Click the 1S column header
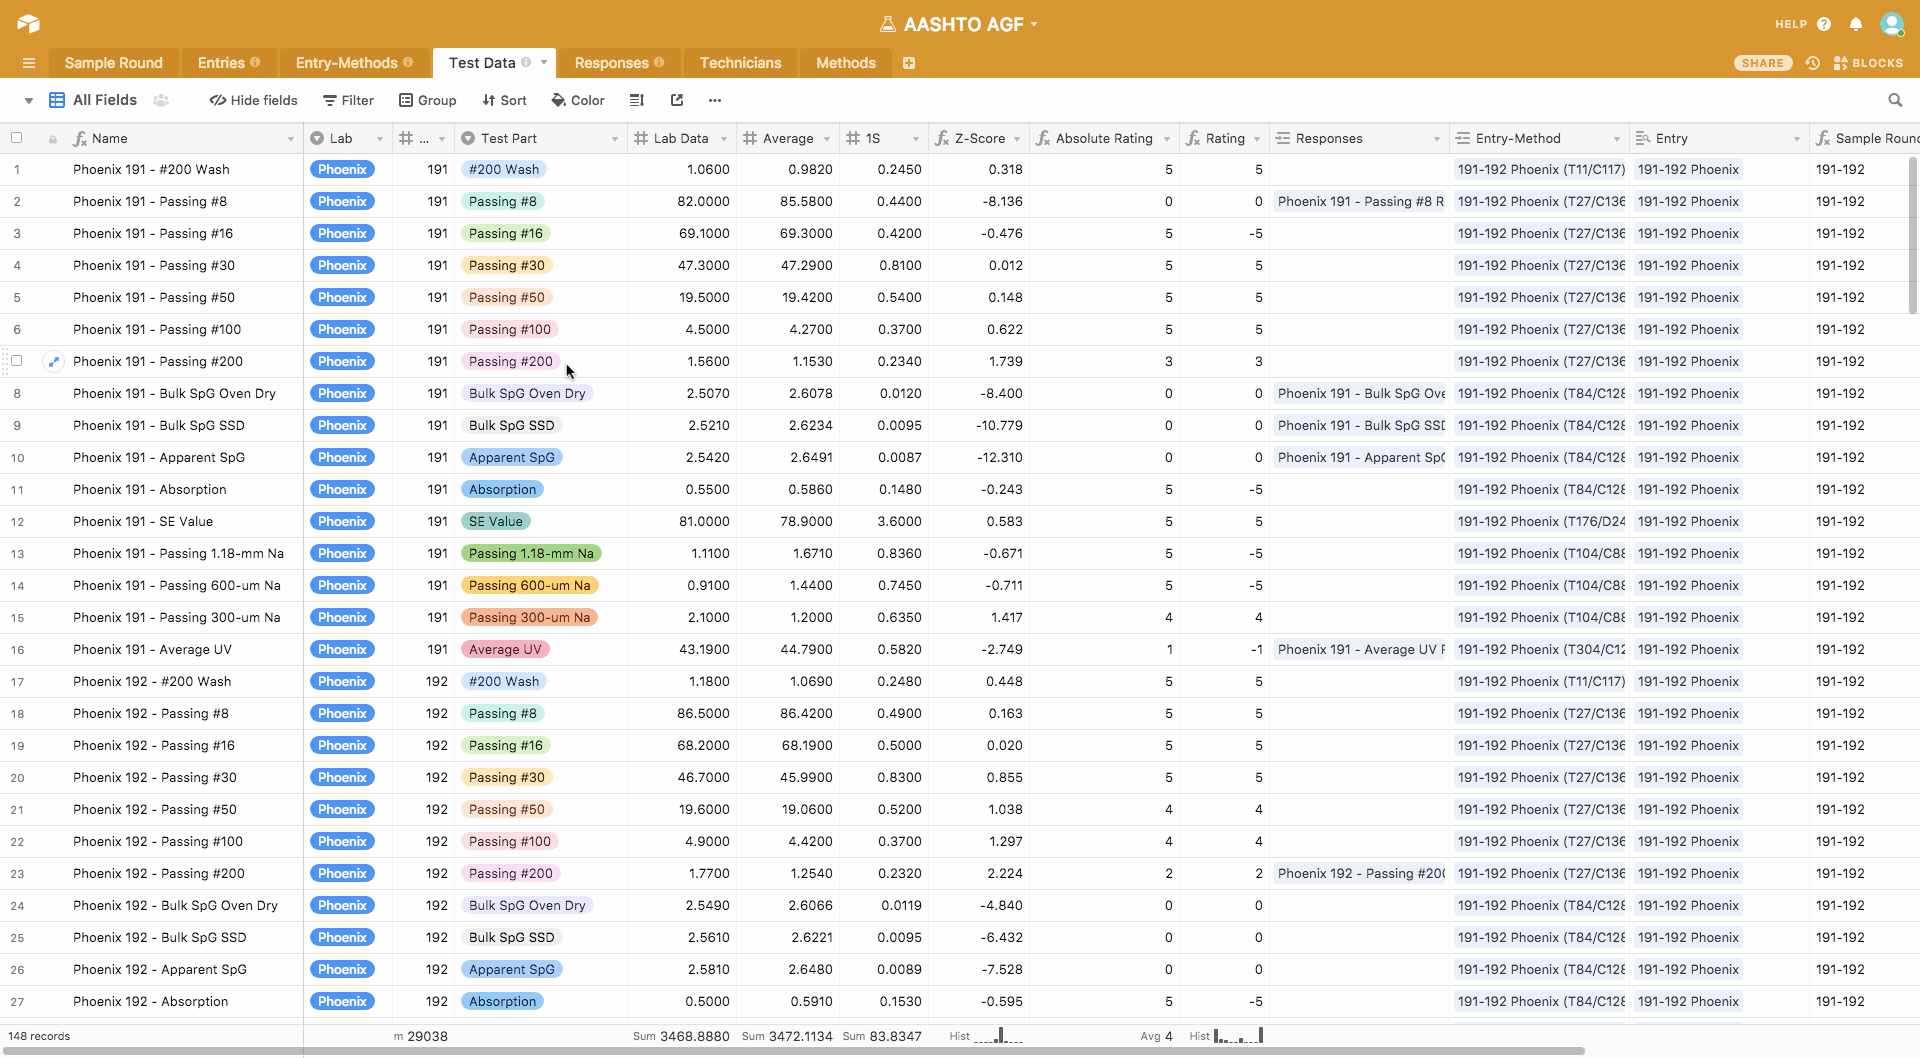1920x1058 pixels. click(883, 139)
